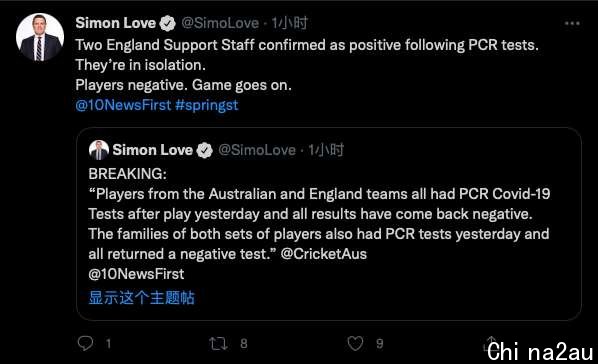The width and height of the screenshot is (598, 364).
Task: Click the @SimoLove handle inside the quoted tweet
Action: (x=257, y=150)
